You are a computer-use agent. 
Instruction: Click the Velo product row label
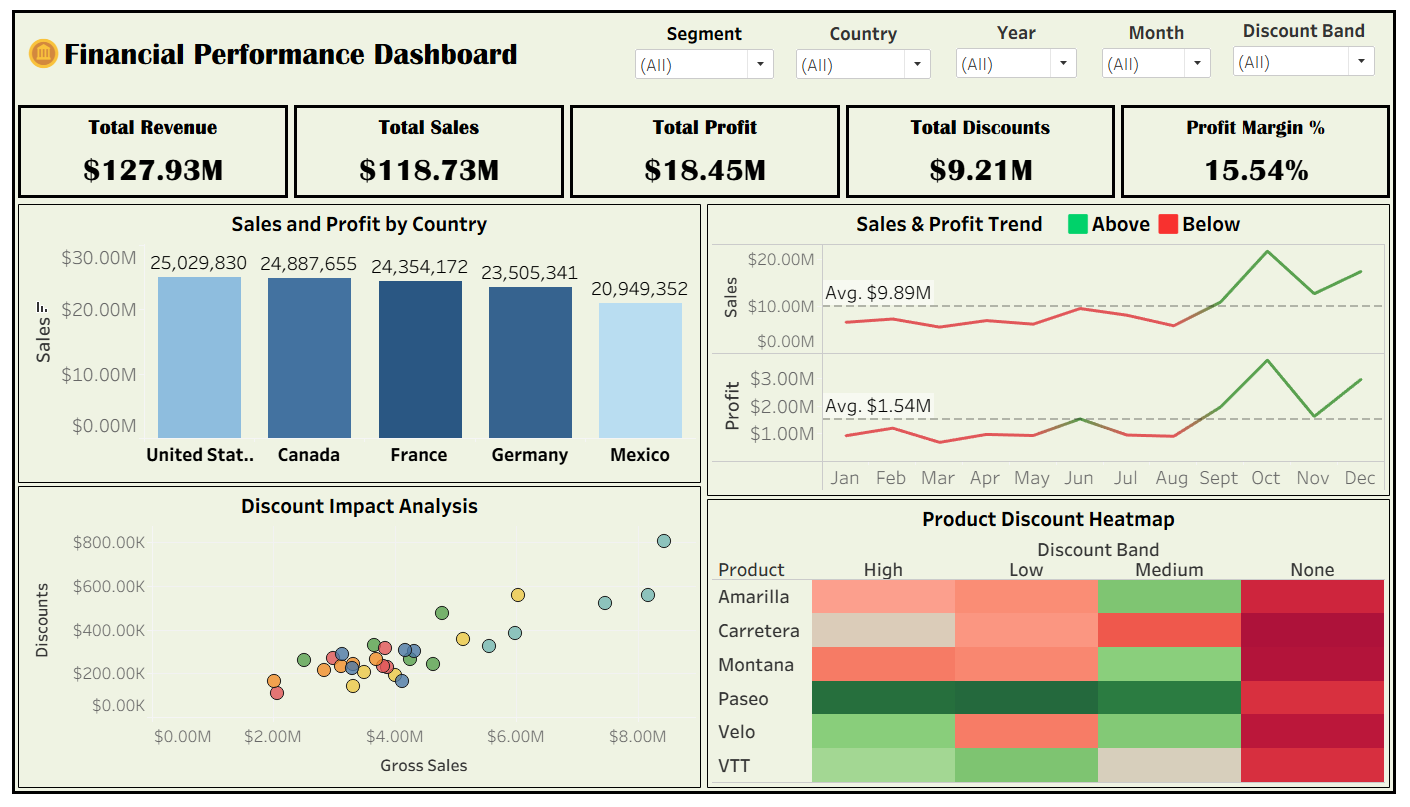(x=738, y=732)
